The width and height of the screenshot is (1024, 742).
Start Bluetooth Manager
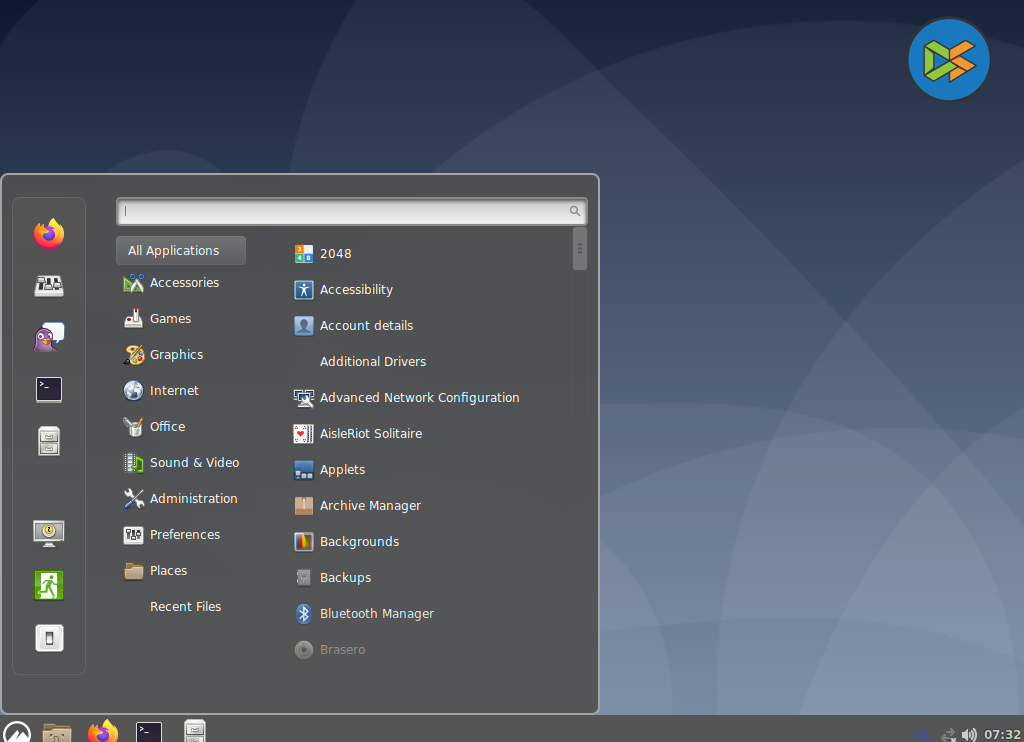(376, 614)
